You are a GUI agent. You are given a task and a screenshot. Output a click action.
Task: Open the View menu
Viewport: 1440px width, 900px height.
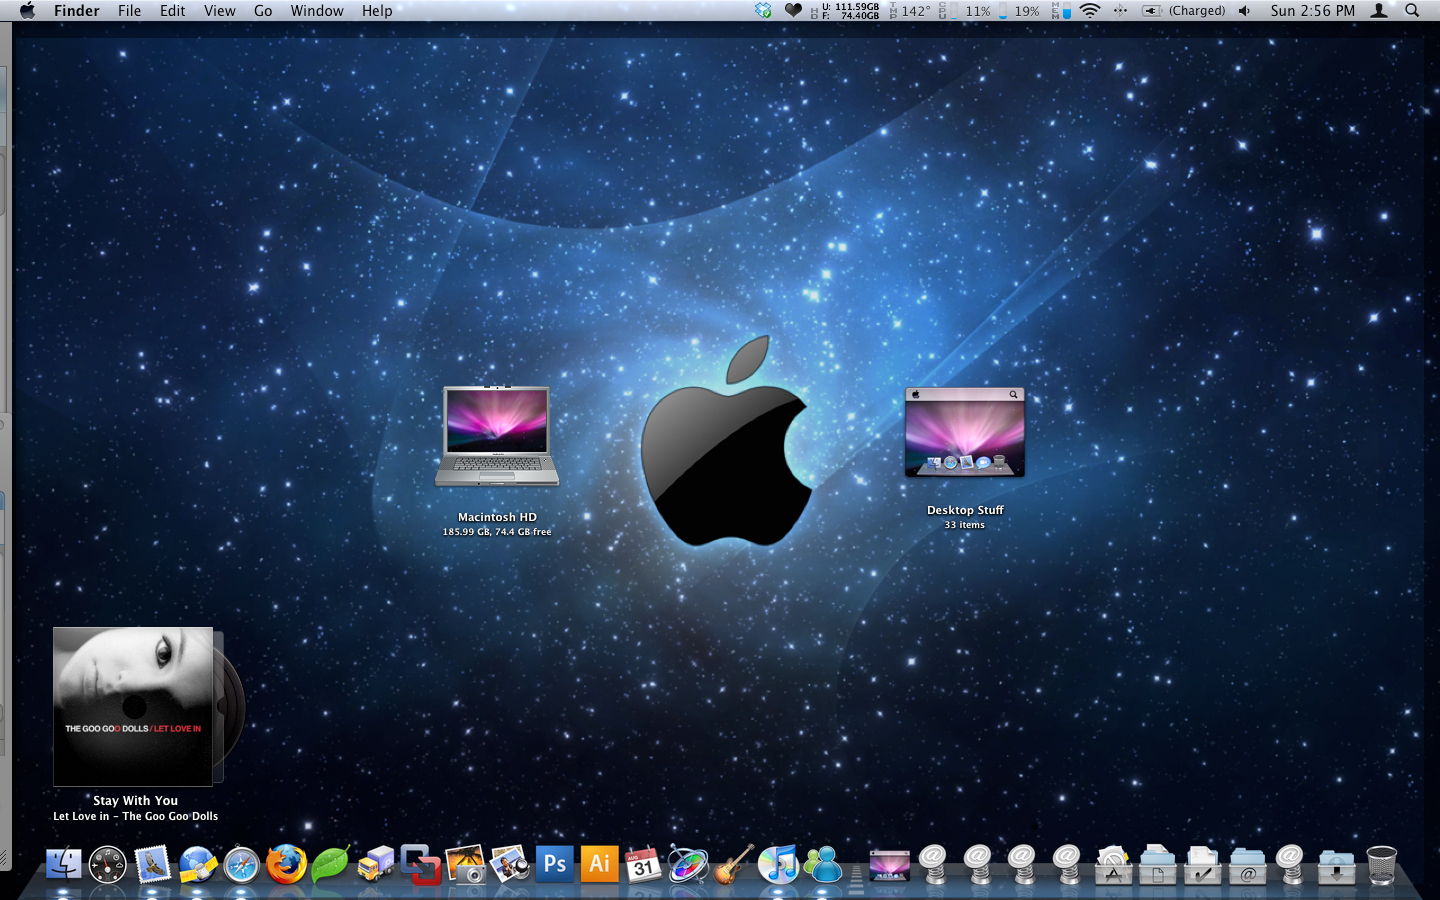click(220, 11)
